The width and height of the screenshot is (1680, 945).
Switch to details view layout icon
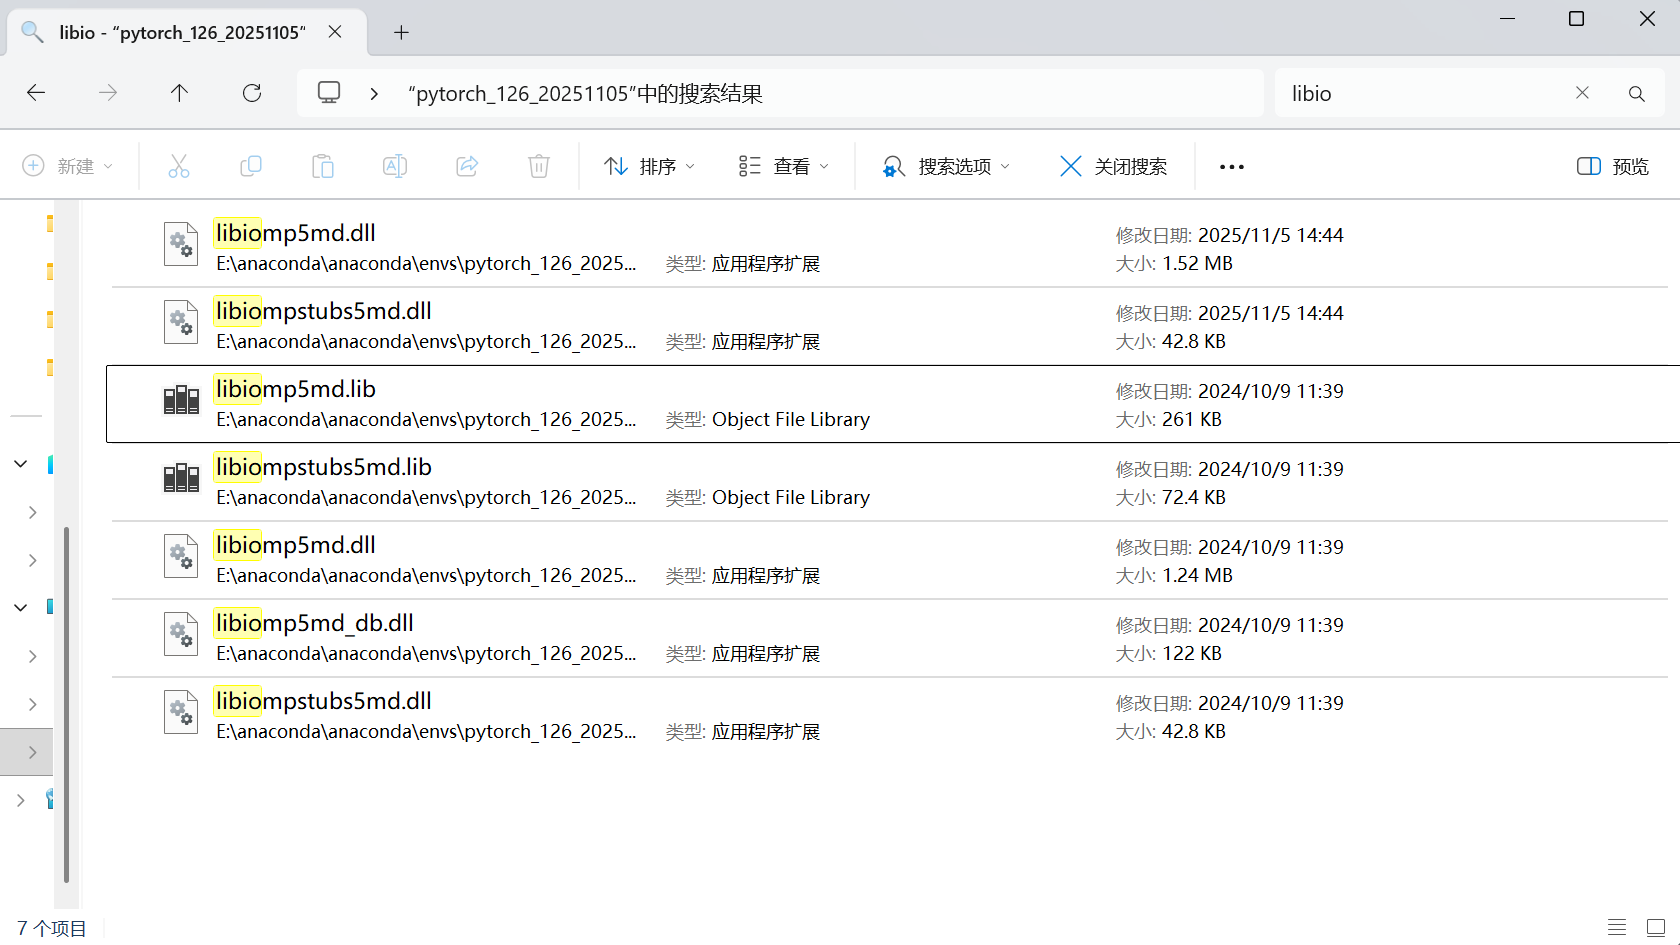coord(1617,928)
